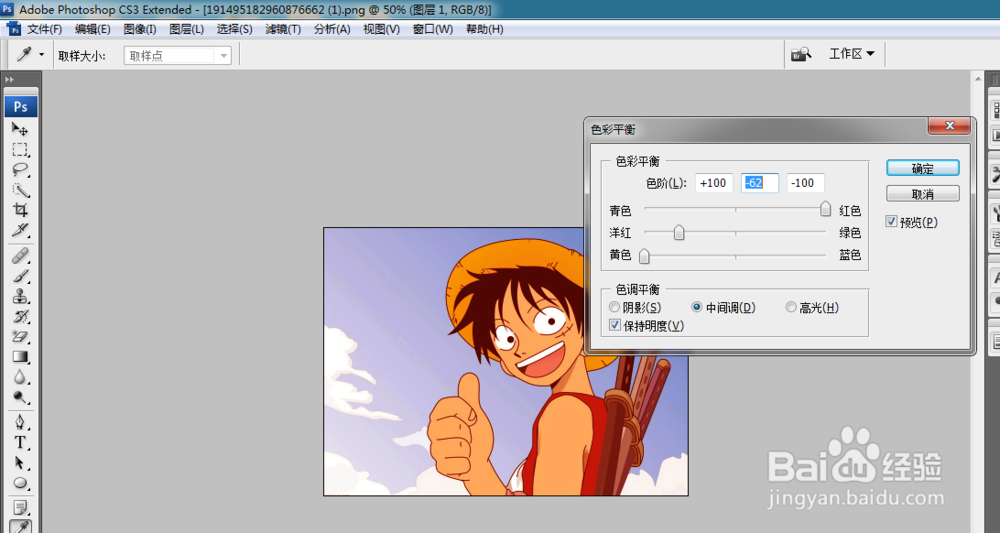
Task: Open the 图层(L) menu
Action: coord(186,29)
